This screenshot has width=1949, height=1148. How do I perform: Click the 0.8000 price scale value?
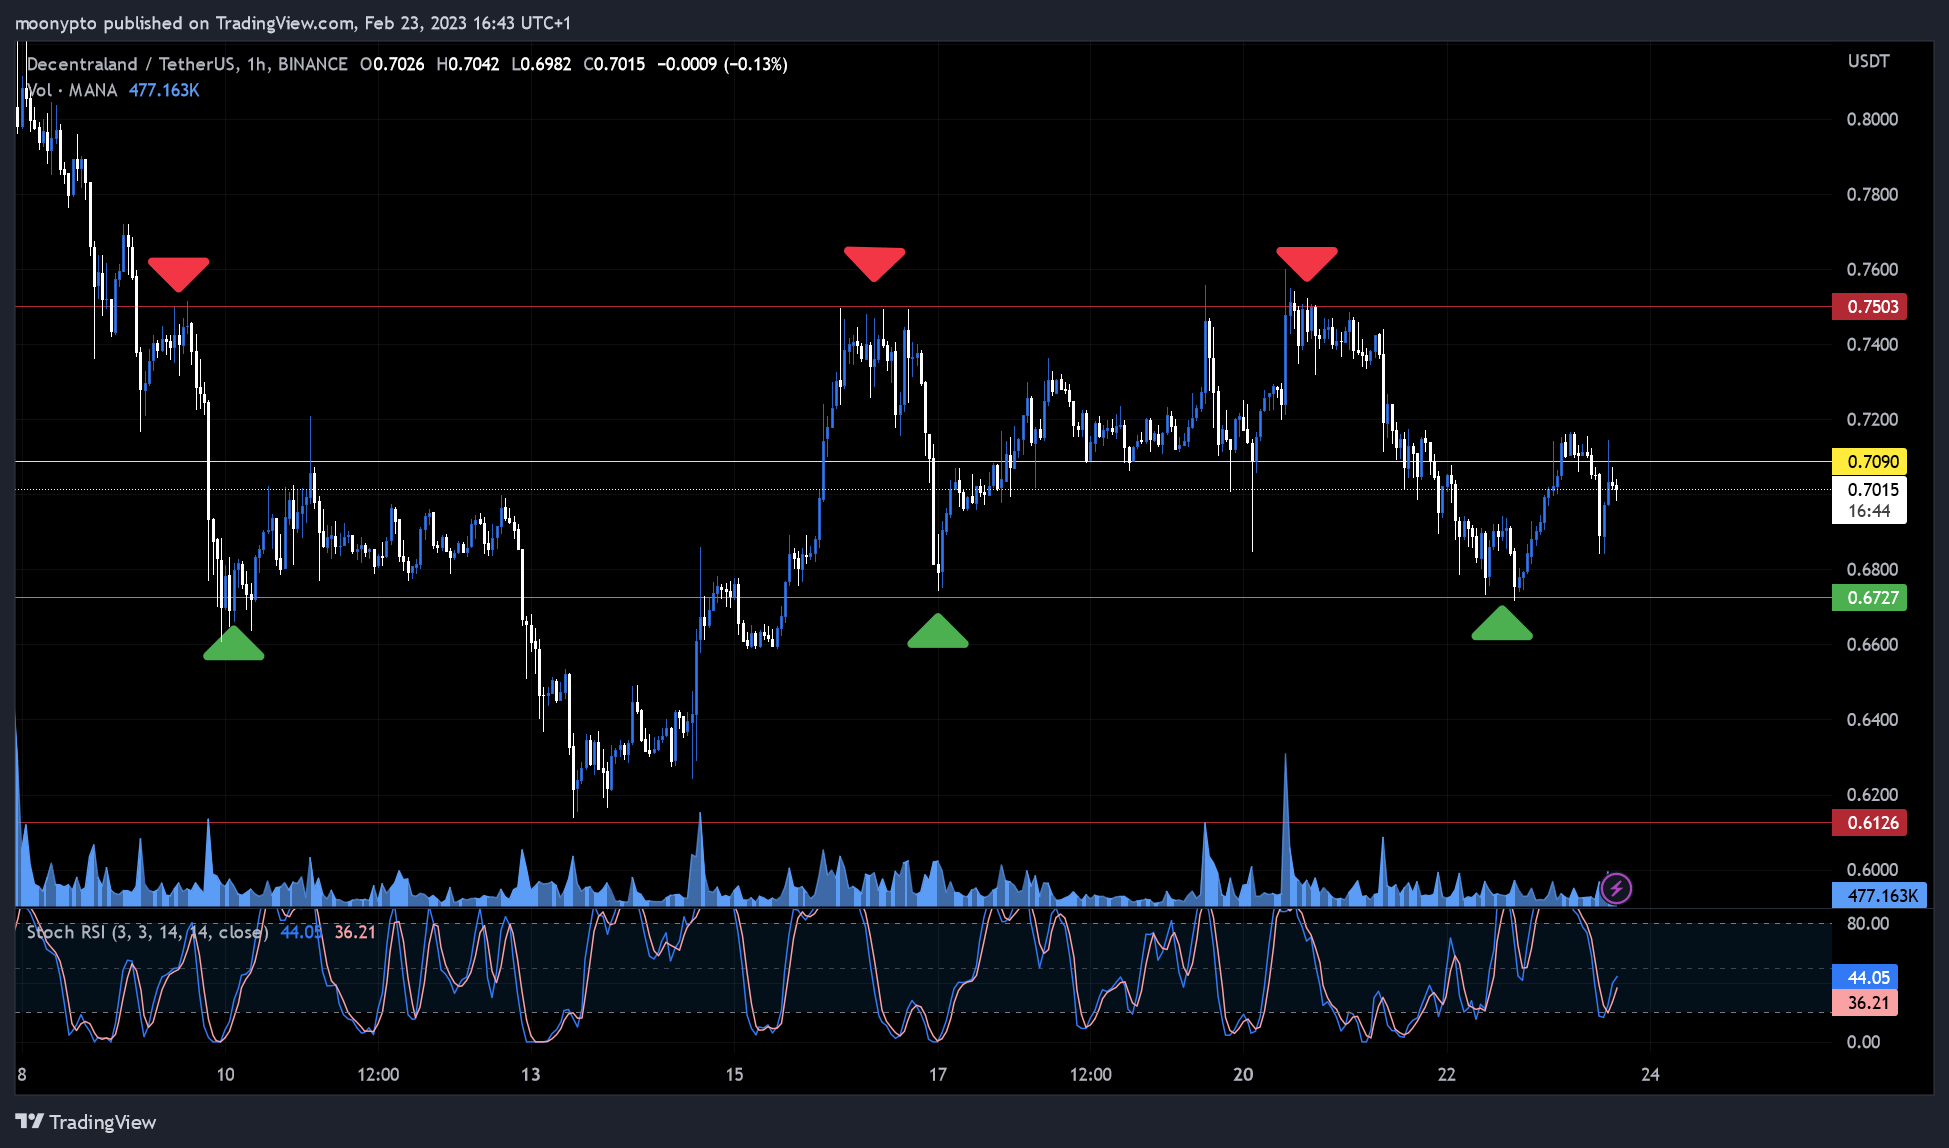[x=1872, y=119]
